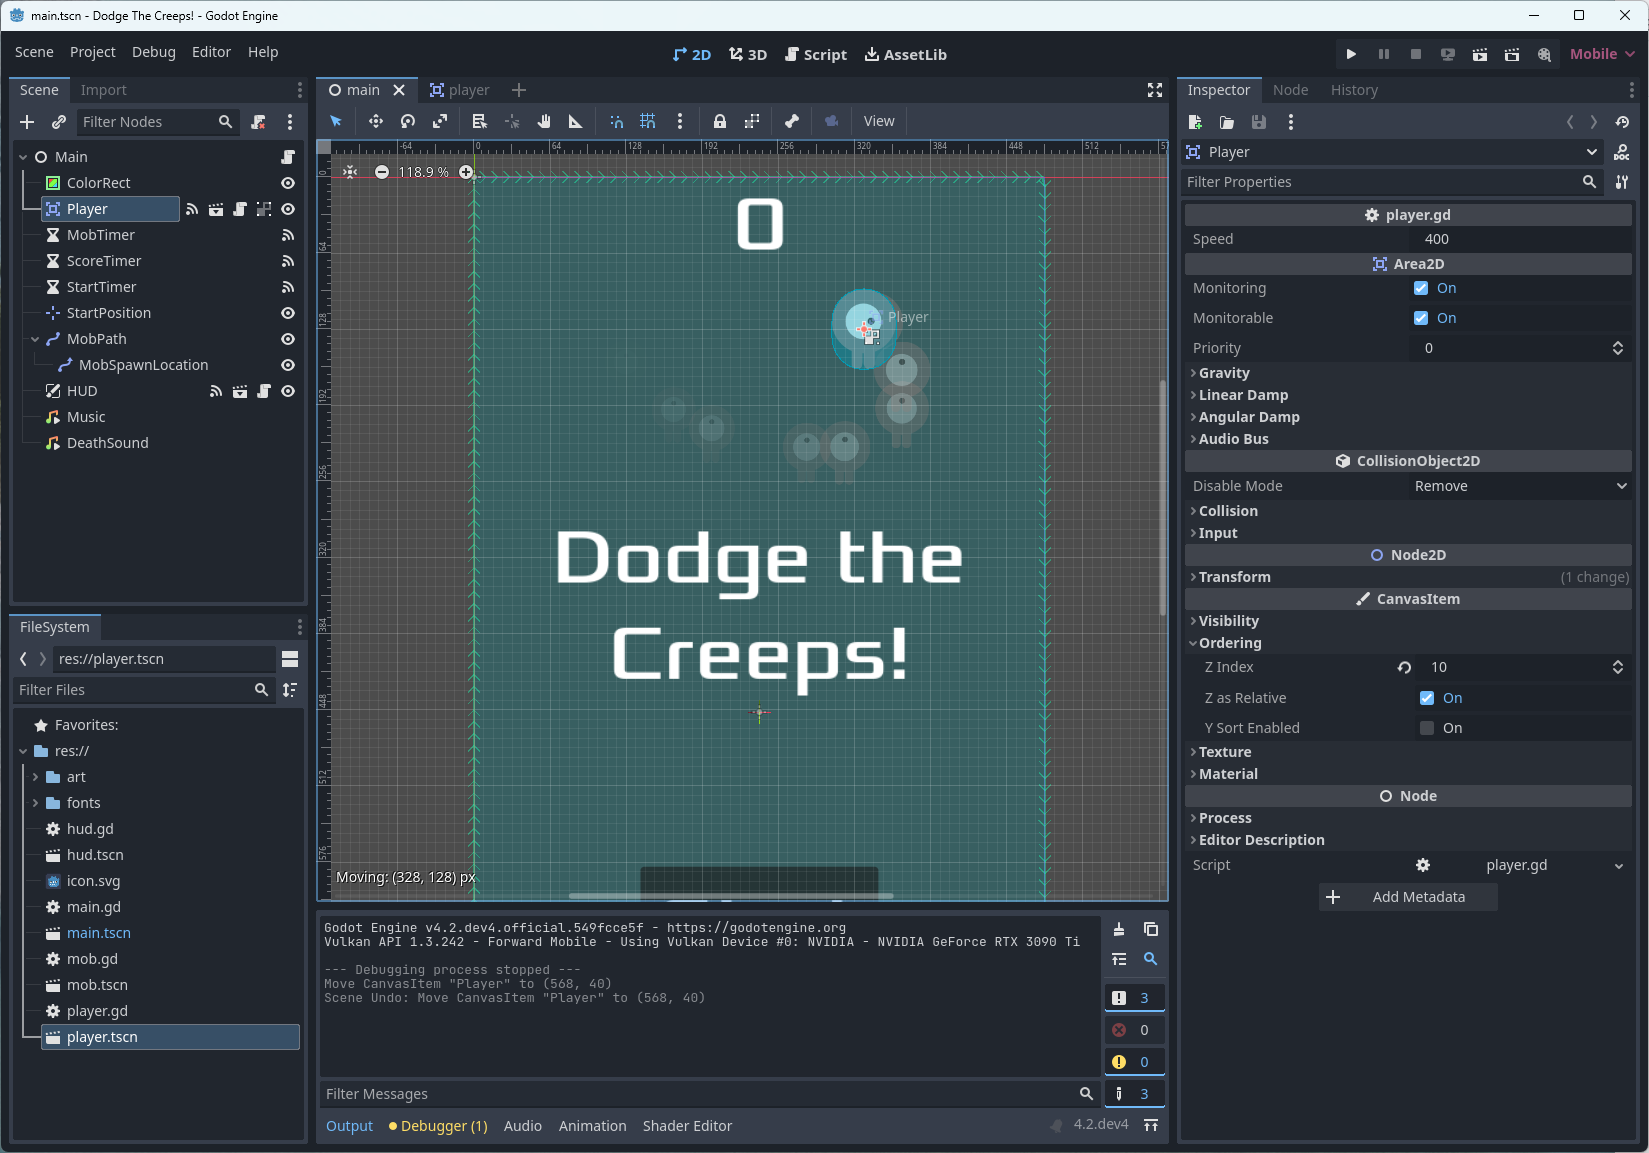Click the Add Child Node plus icon
Image resolution: width=1649 pixels, height=1153 pixels.
26,122
